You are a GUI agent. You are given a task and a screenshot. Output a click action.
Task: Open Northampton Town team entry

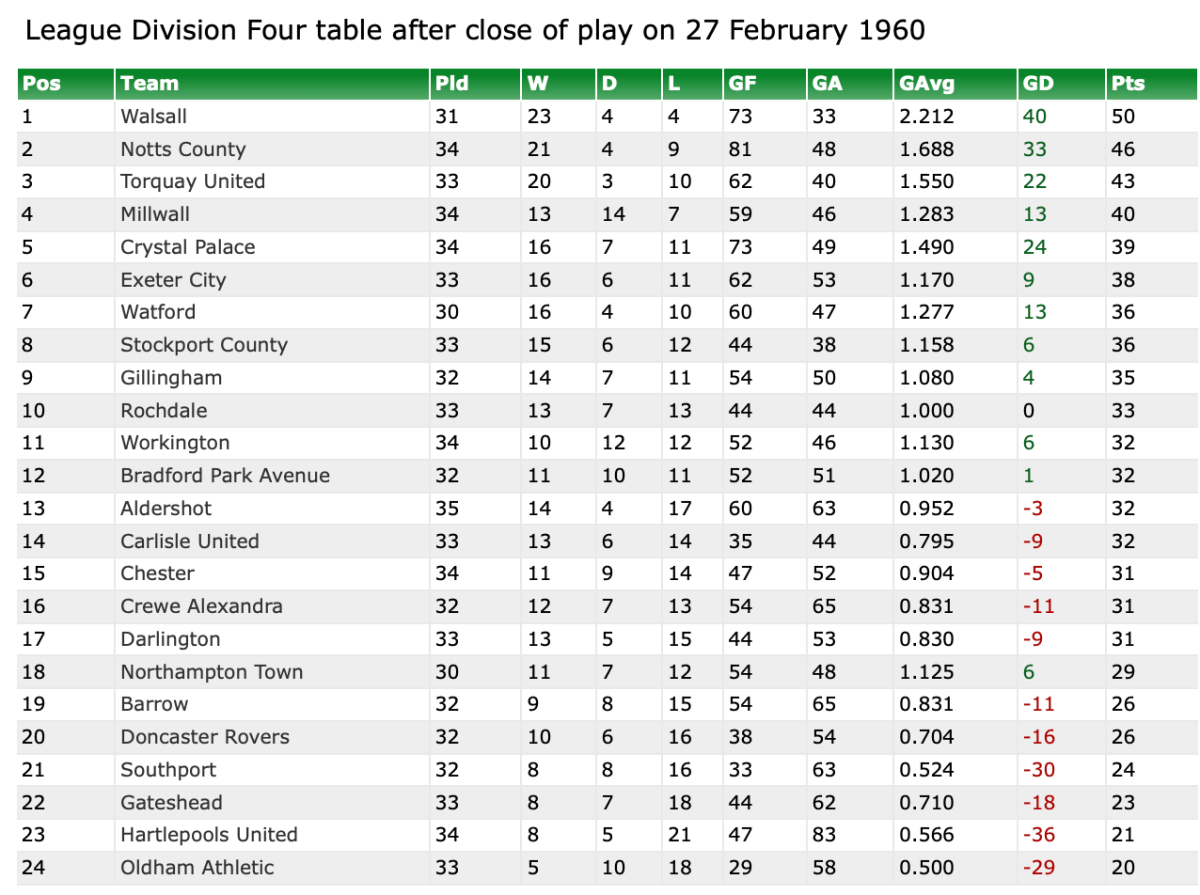tap(212, 672)
